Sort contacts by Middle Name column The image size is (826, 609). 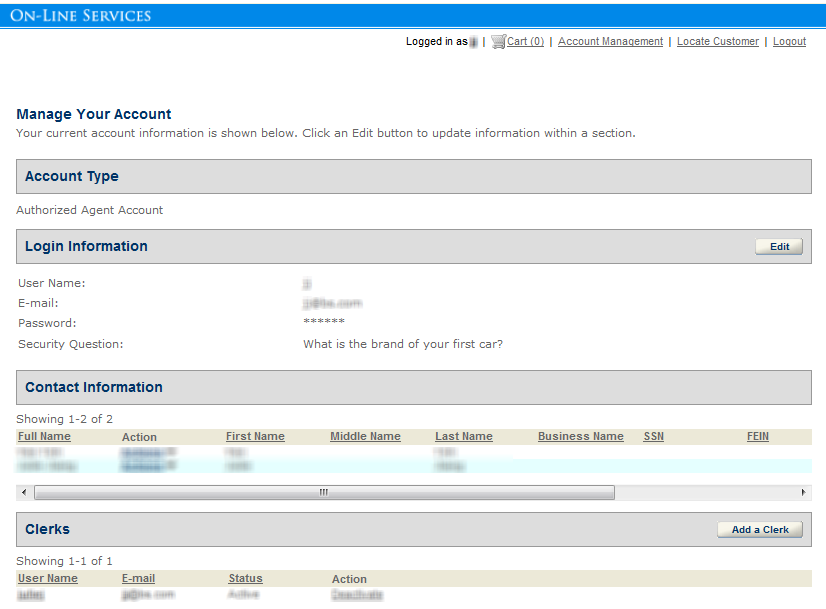(x=365, y=437)
